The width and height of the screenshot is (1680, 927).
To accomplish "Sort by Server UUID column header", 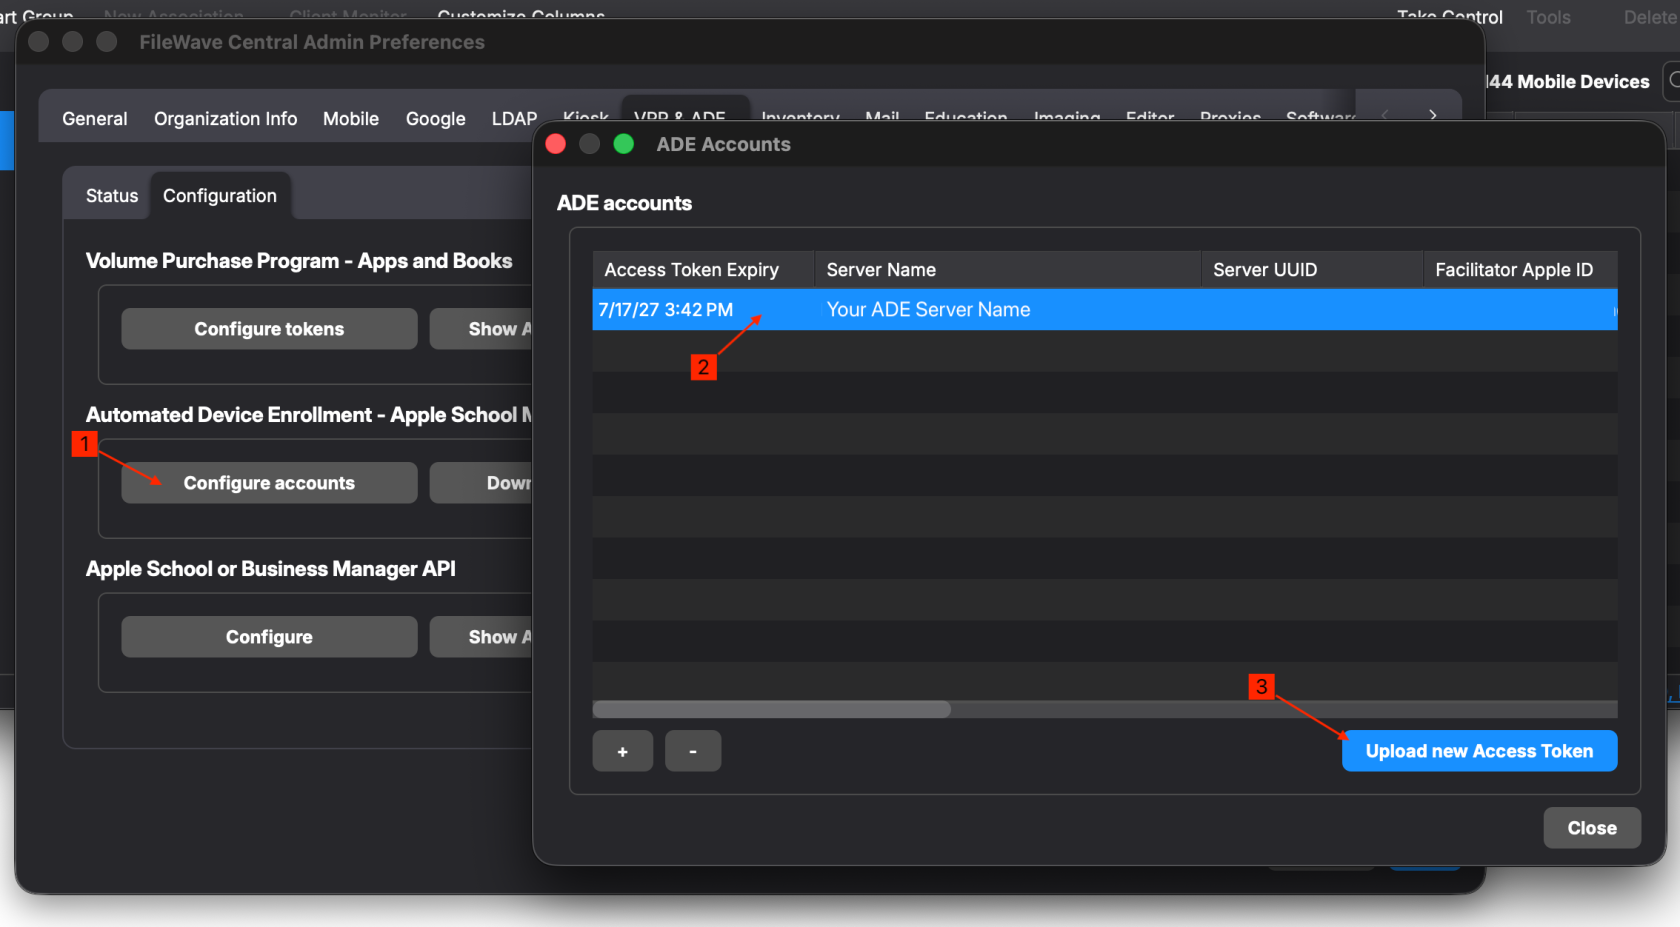I will pos(1312,270).
